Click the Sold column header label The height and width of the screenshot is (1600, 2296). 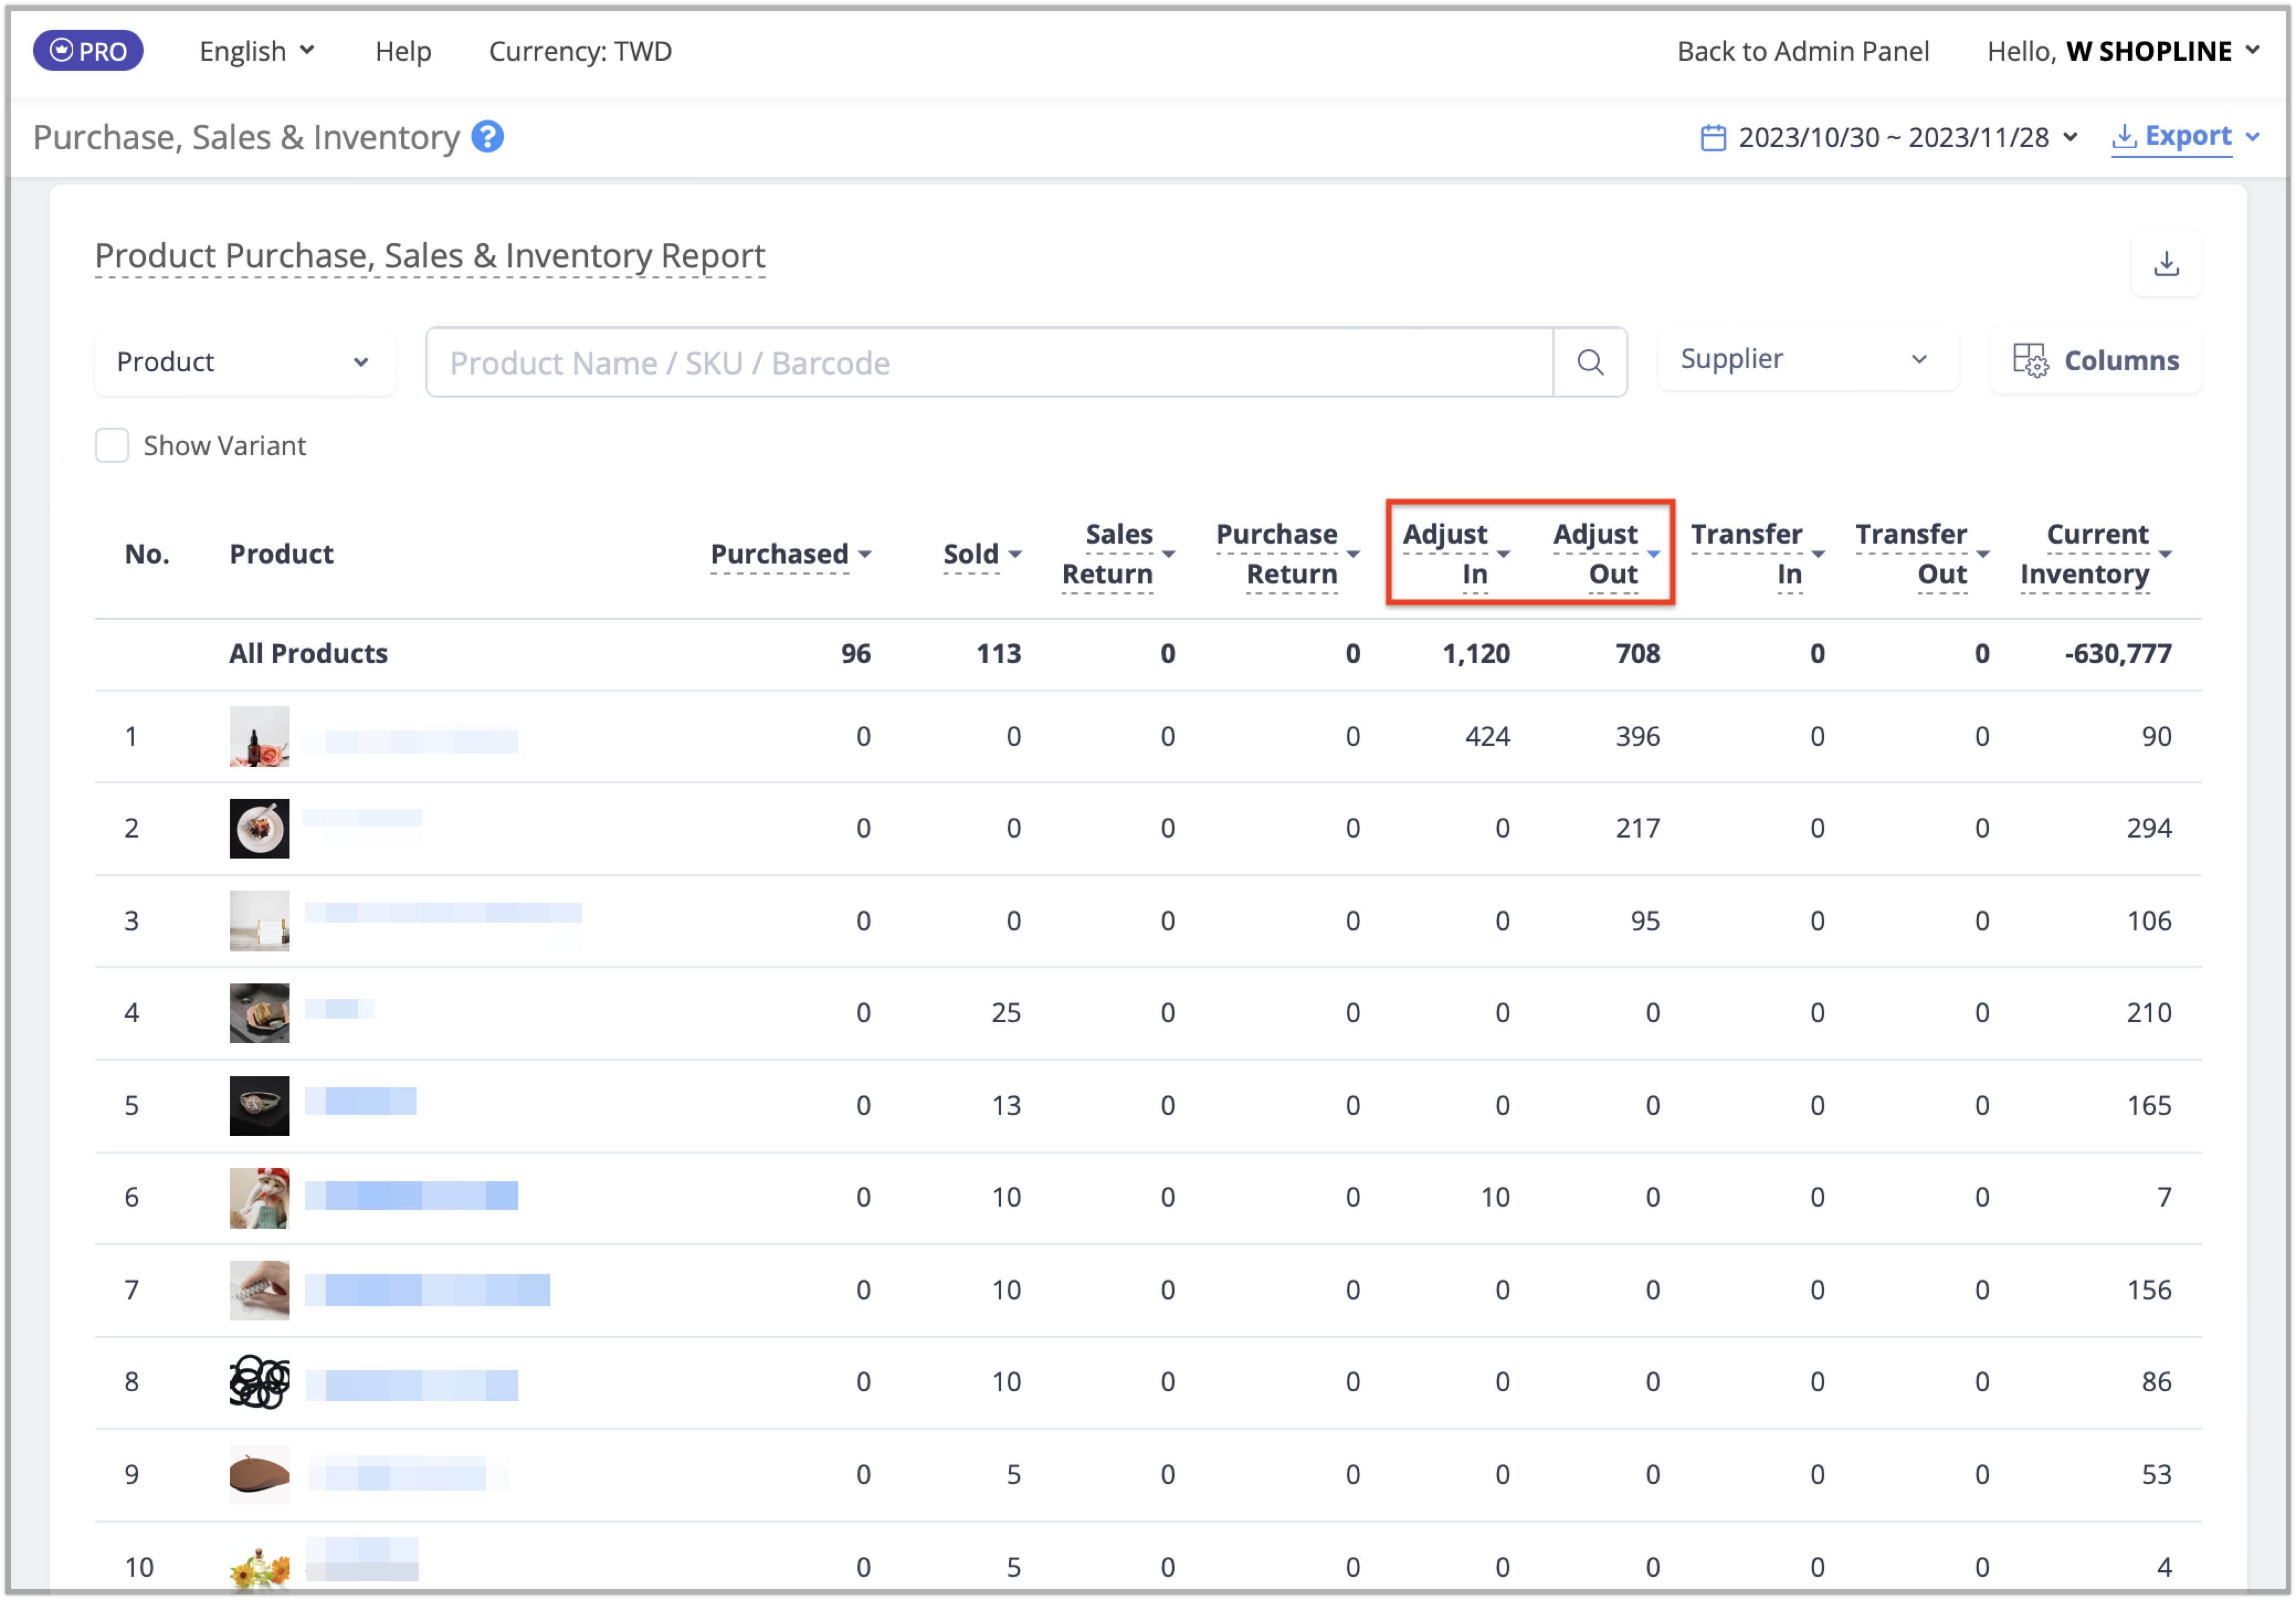pos(972,554)
